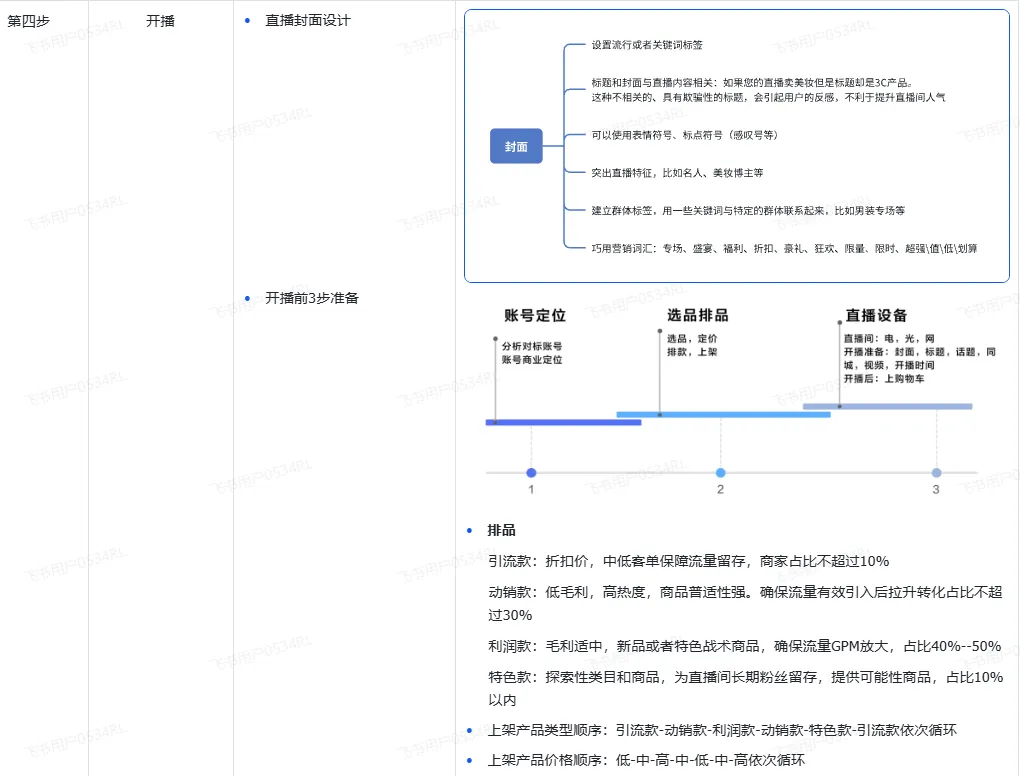Viewport: 1020px width, 776px height.
Task: Select the '开播前3步准备' bullet item
Action: 312,298
